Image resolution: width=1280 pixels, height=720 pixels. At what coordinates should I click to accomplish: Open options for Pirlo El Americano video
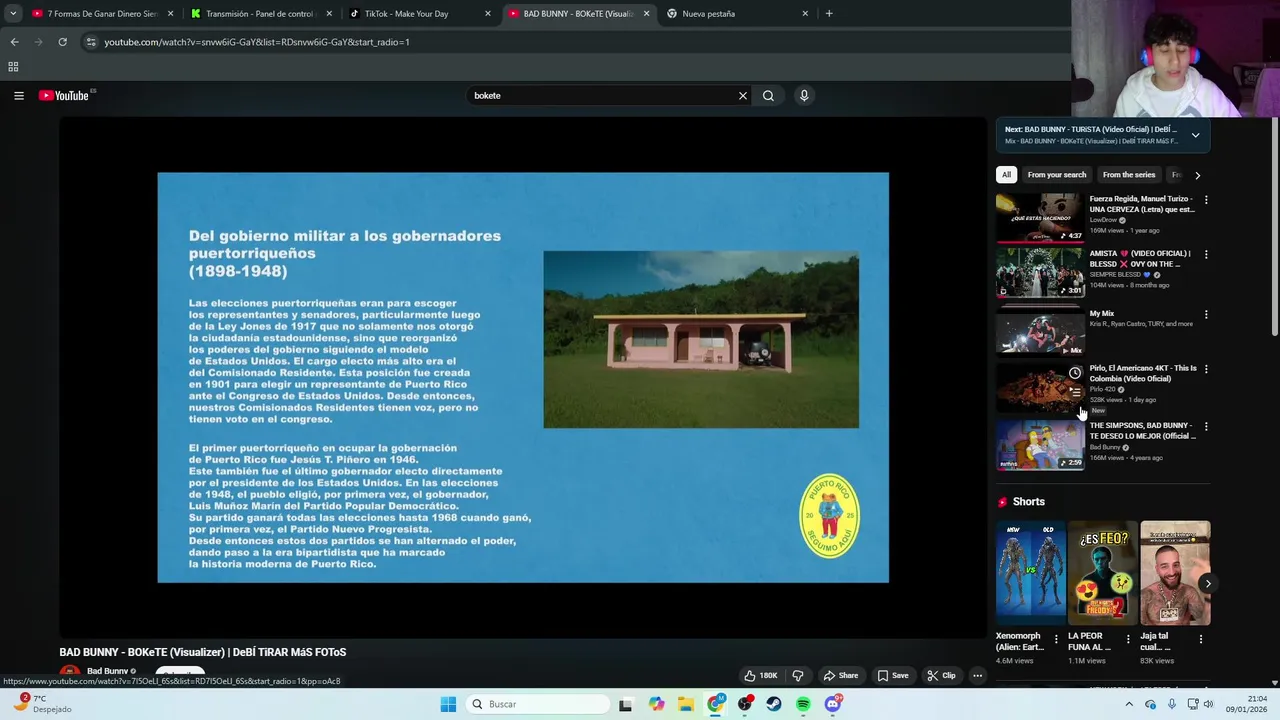[x=1206, y=369]
